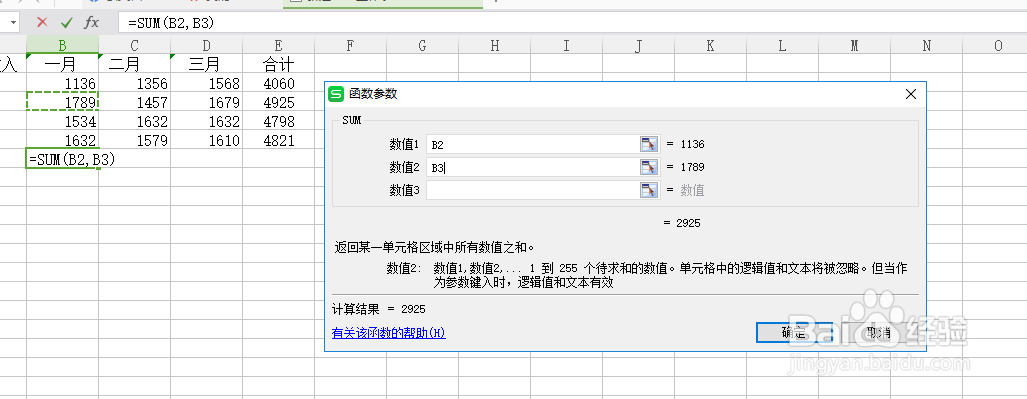Cancel formula entry with the red X
This screenshot has height=399, width=1027.
pos(42,22)
